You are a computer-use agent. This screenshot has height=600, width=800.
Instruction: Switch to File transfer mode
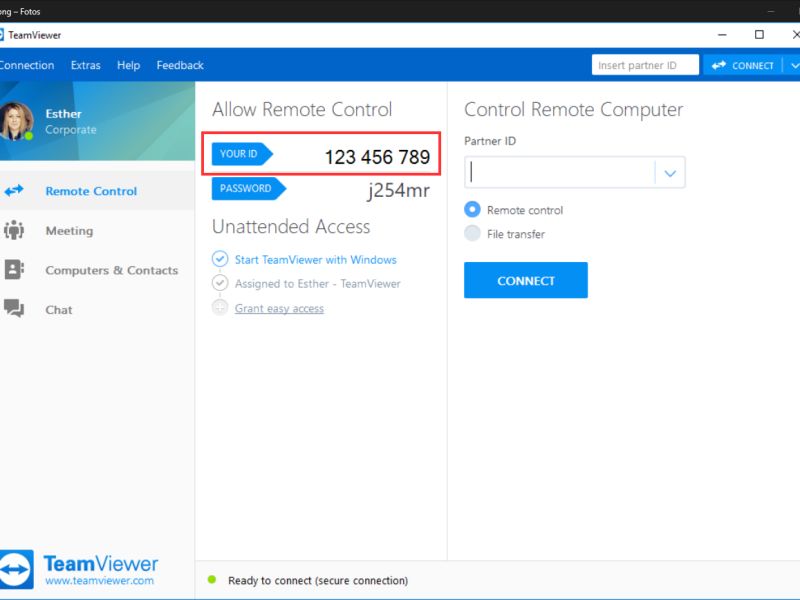point(472,234)
